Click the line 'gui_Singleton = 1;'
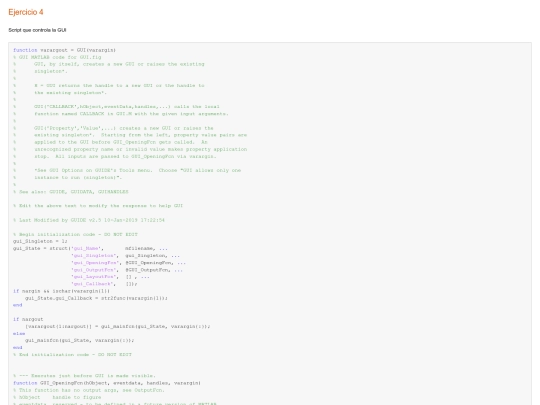The image size is (540, 405). [x=40, y=241]
